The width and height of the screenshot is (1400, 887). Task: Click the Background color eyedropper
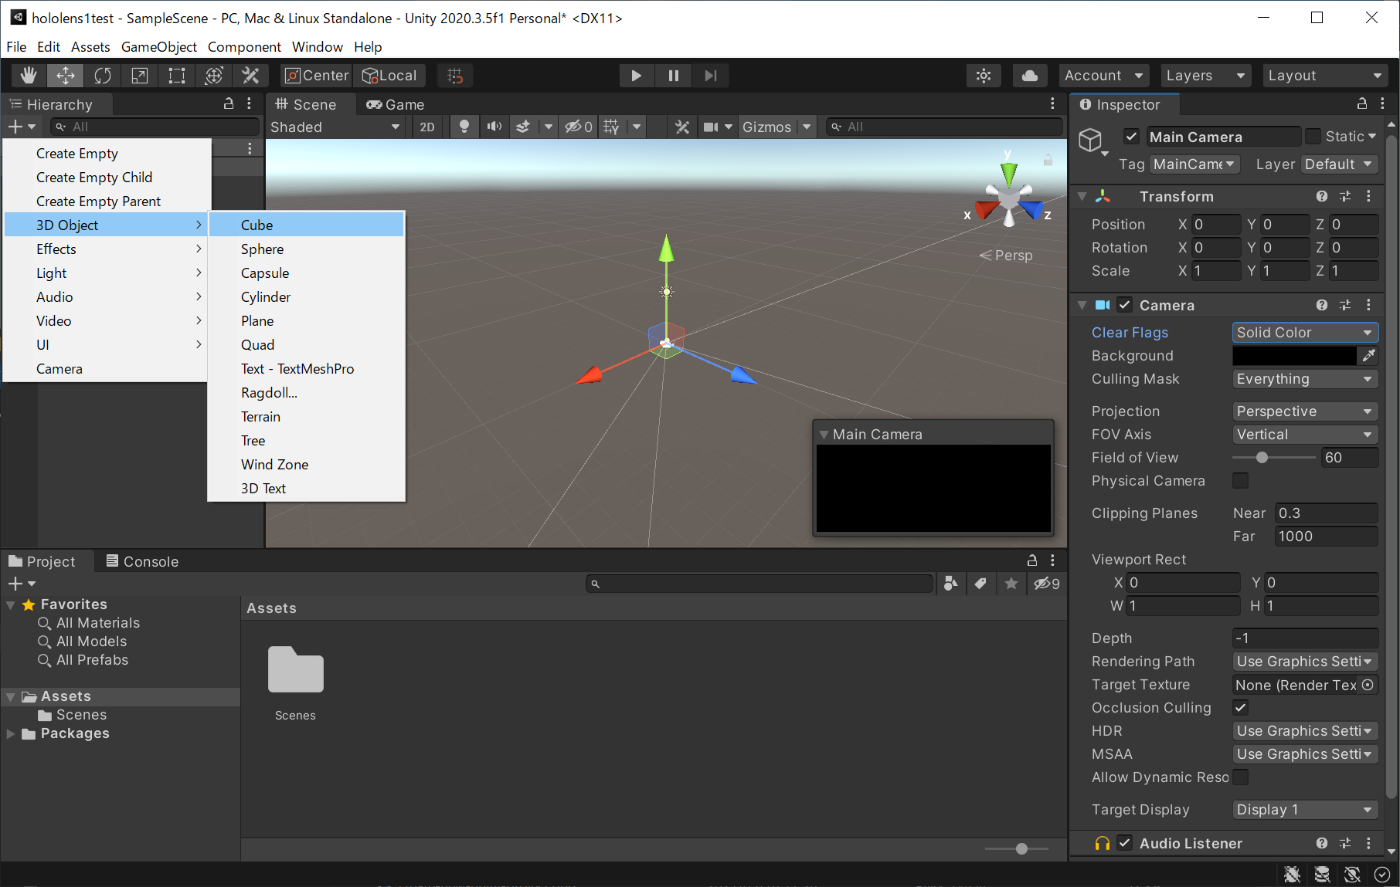tap(1369, 355)
